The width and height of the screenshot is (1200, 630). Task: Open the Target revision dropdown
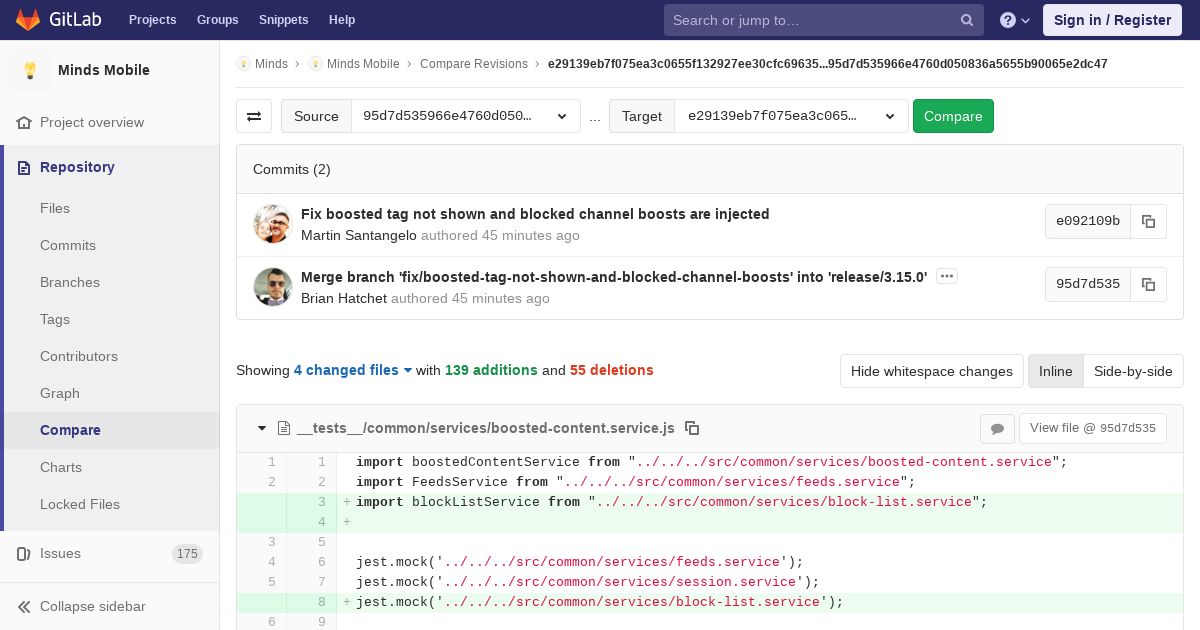[x=790, y=116]
